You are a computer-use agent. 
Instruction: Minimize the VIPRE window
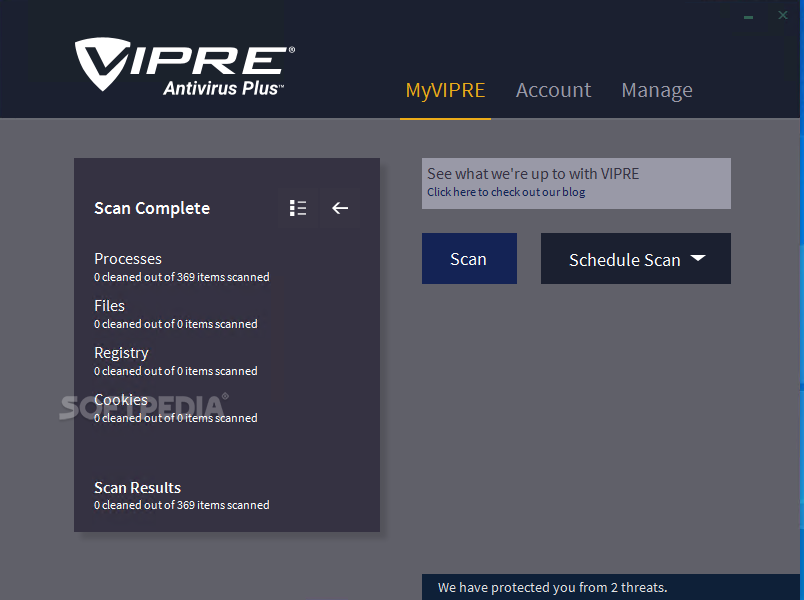coord(749,17)
